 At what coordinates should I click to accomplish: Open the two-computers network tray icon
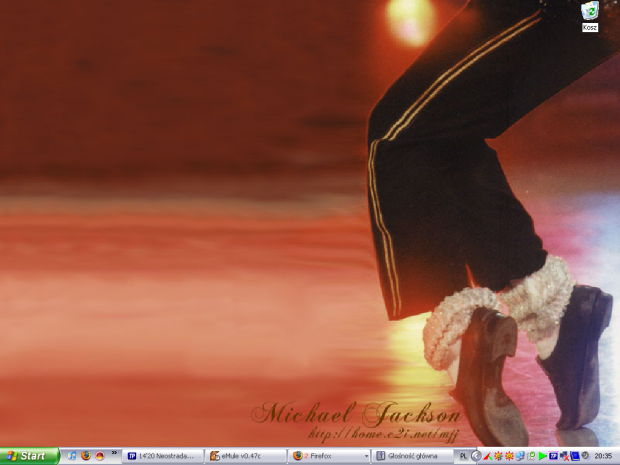pyautogui.click(x=520, y=456)
